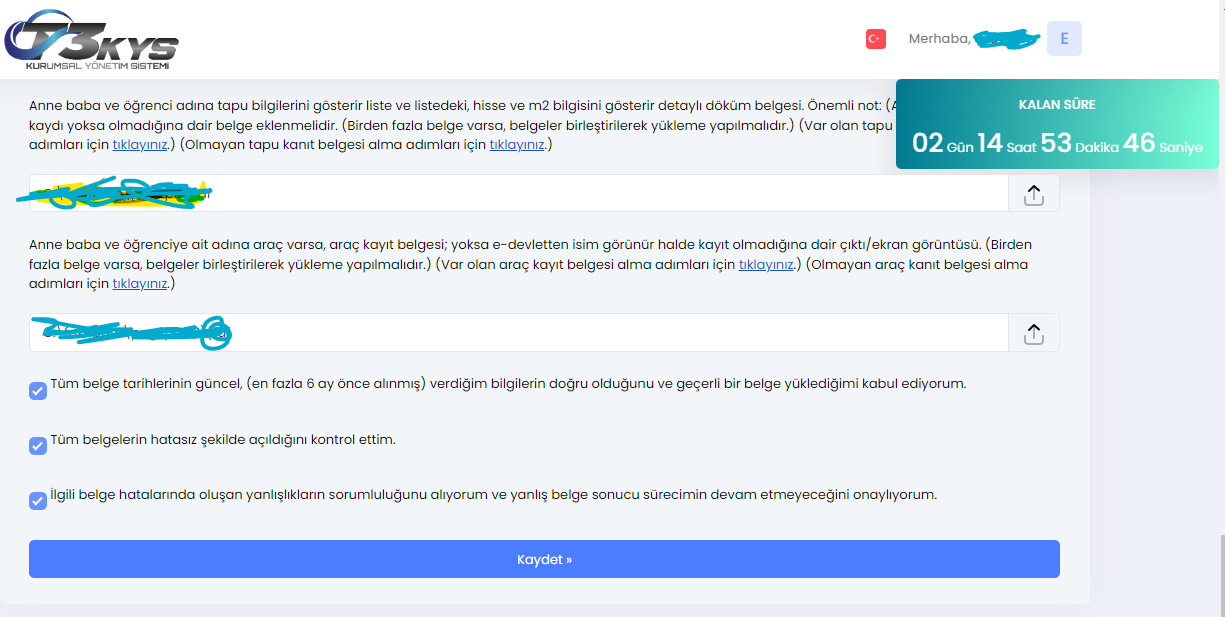The image size is (1225, 617).
Task: Click the Kaydet » button
Action: 544,559
